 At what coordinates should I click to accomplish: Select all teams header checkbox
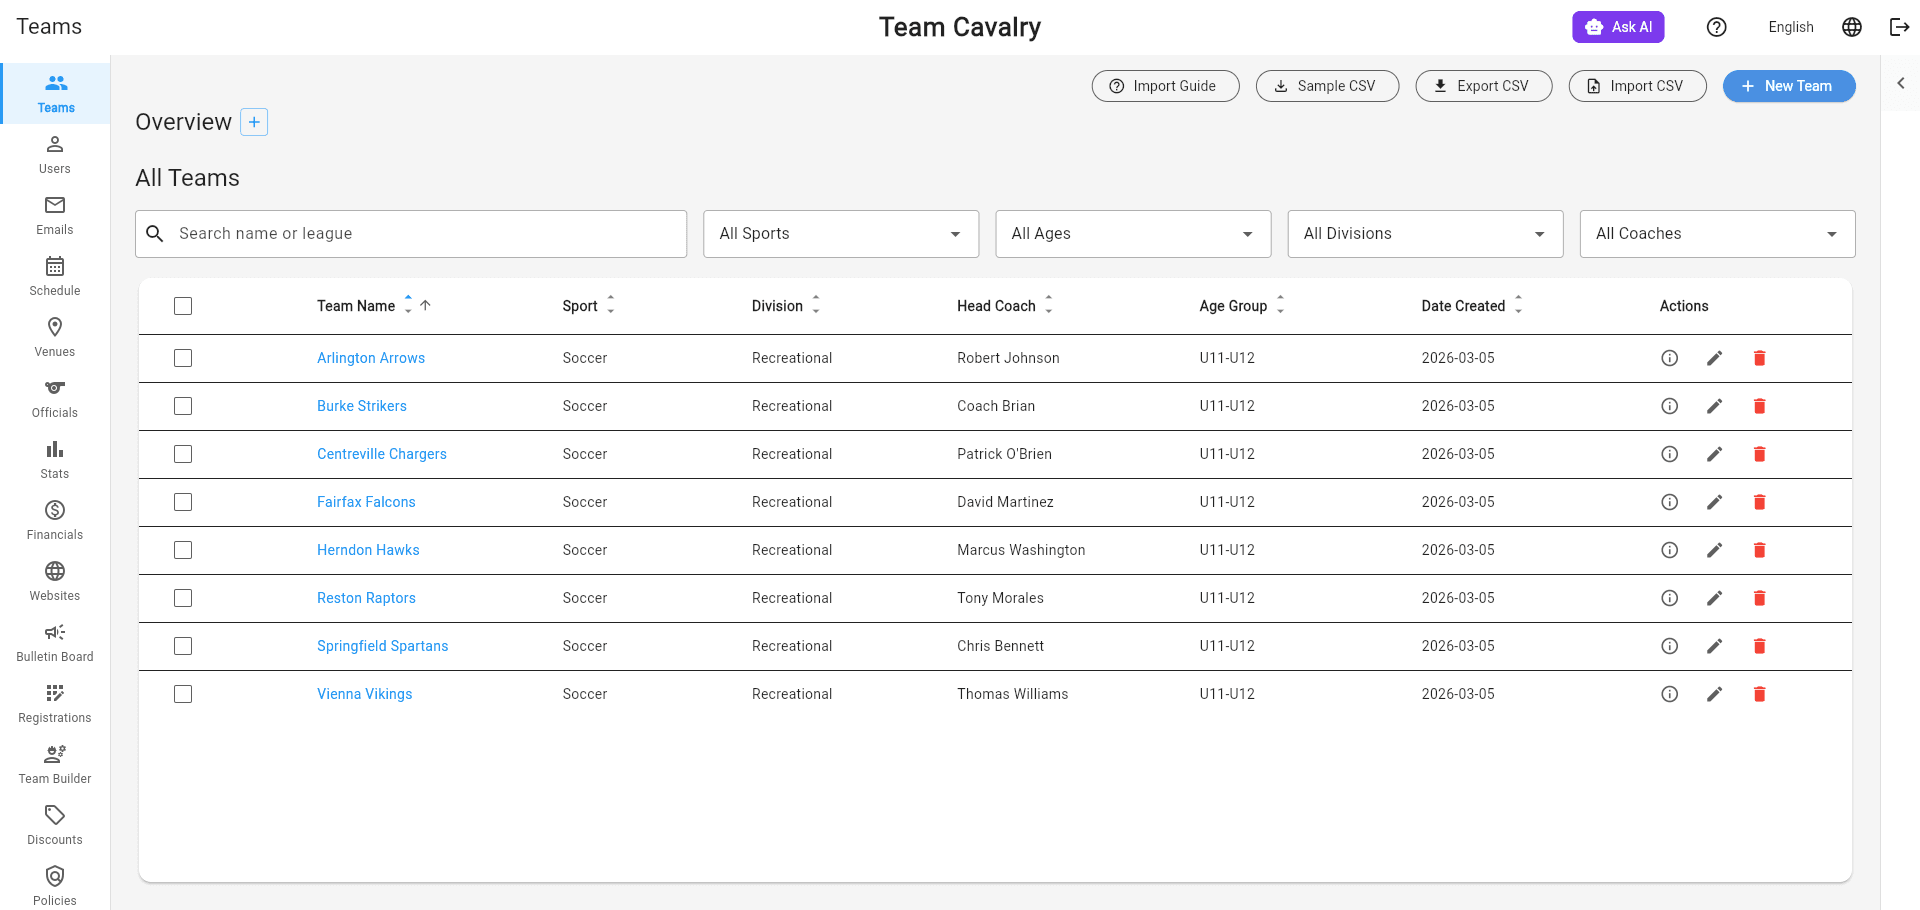[x=183, y=306]
